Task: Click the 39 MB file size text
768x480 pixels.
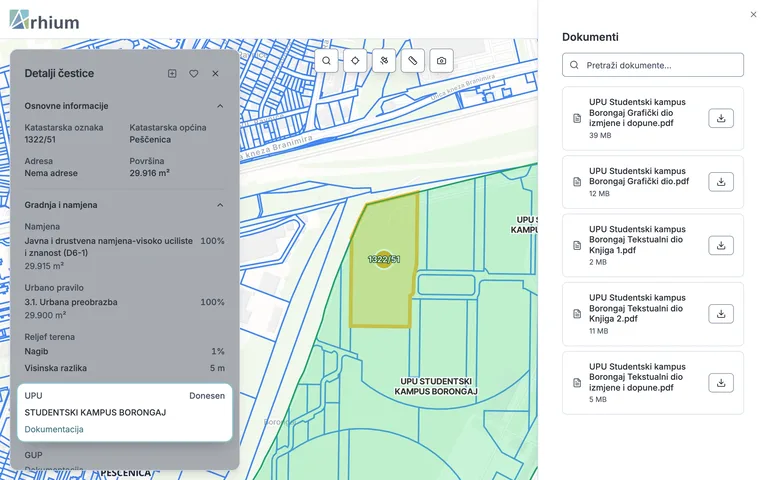Action: [600, 135]
